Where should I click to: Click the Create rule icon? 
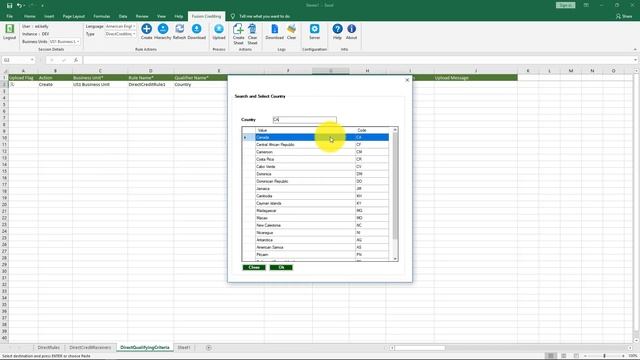[x=147, y=32]
